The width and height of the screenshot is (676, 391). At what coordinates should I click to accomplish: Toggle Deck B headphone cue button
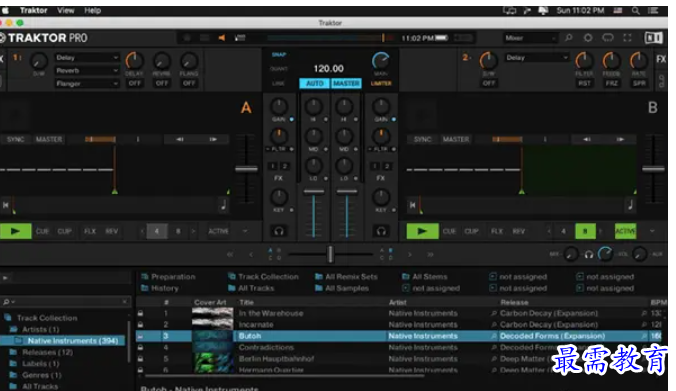coord(381,231)
